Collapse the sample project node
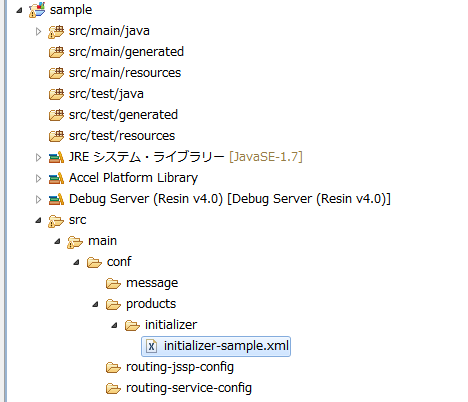Image resolution: width=468 pixels, height=402 pixels. (19, 10)
